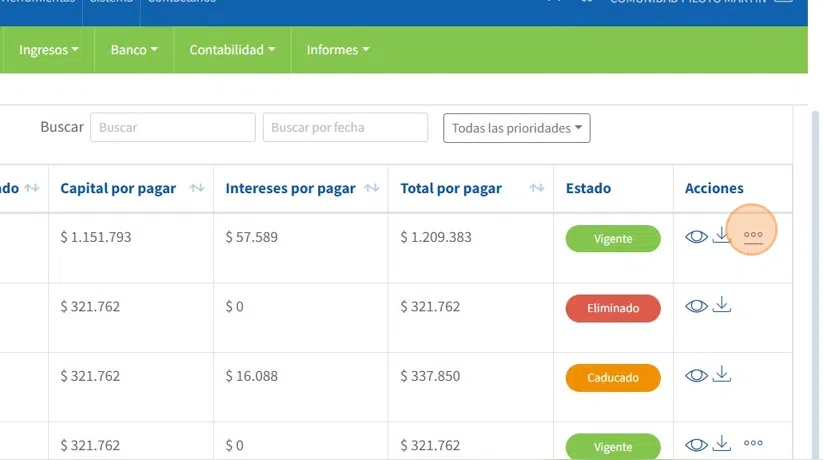
Task: Download the bottom Vigente row document
Action: pos(722,443)
